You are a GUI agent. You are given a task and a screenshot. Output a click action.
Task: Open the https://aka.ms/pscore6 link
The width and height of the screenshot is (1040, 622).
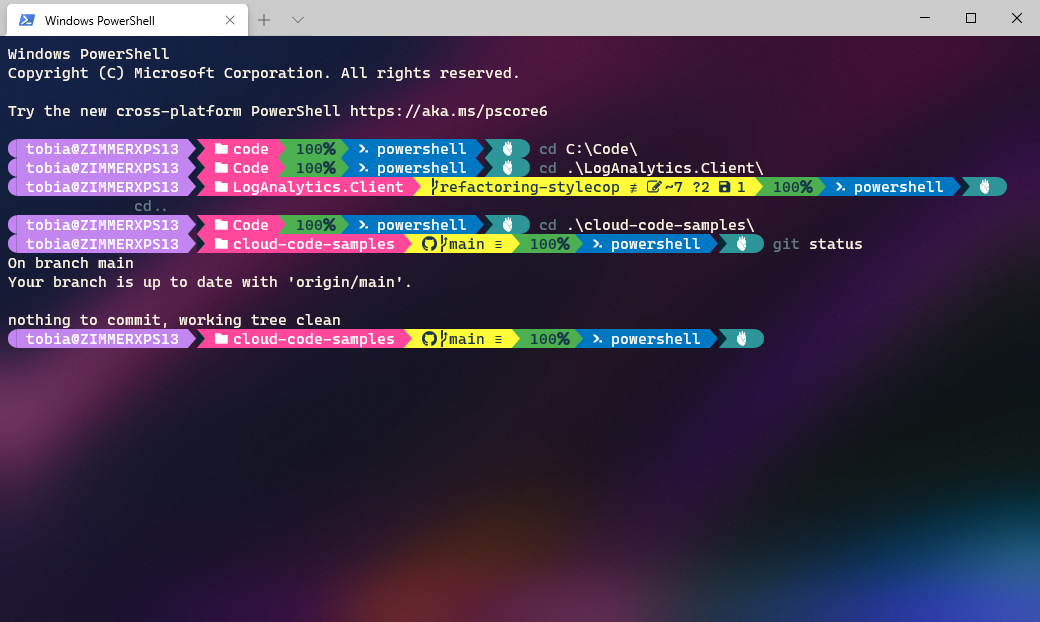pyautogui.click(x=450, y=111)
